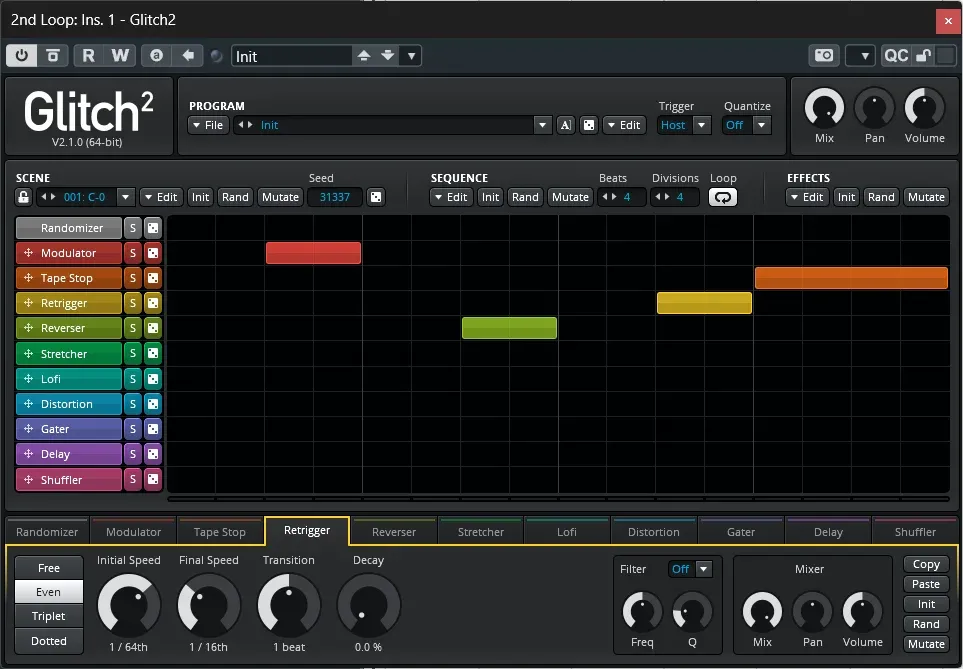
Task: Click the Decay knob
Action: pyautogui.click(x=368, y=605)
